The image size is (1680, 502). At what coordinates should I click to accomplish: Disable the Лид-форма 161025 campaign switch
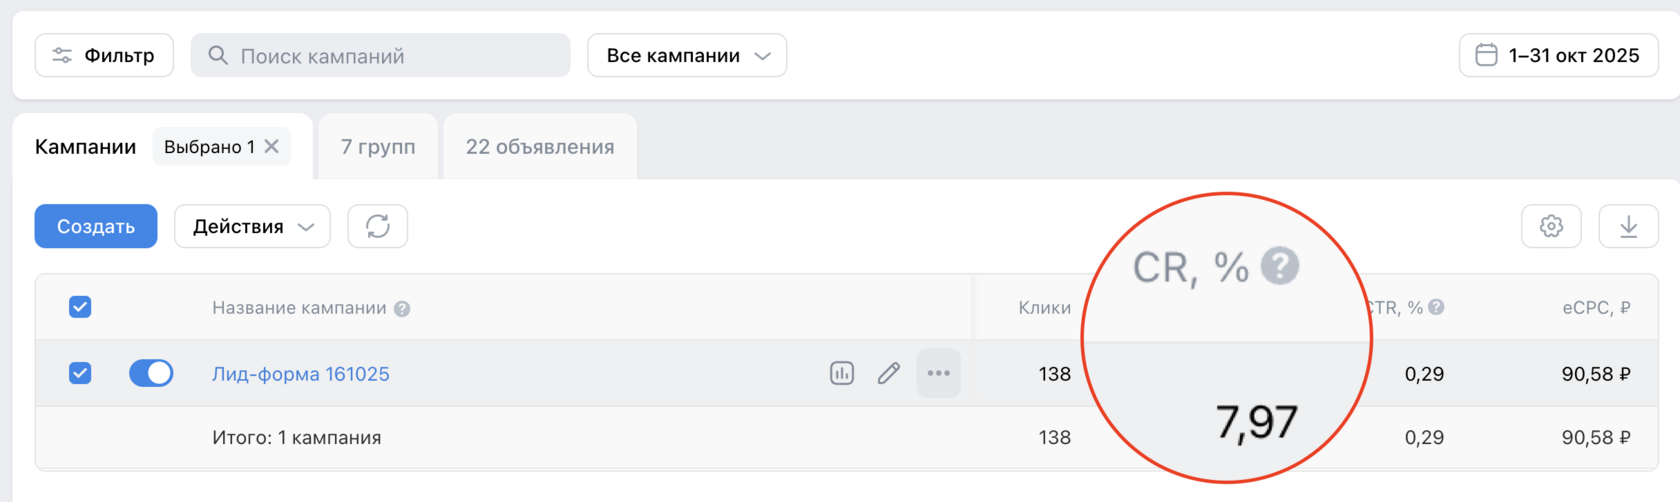coord(151,373)
